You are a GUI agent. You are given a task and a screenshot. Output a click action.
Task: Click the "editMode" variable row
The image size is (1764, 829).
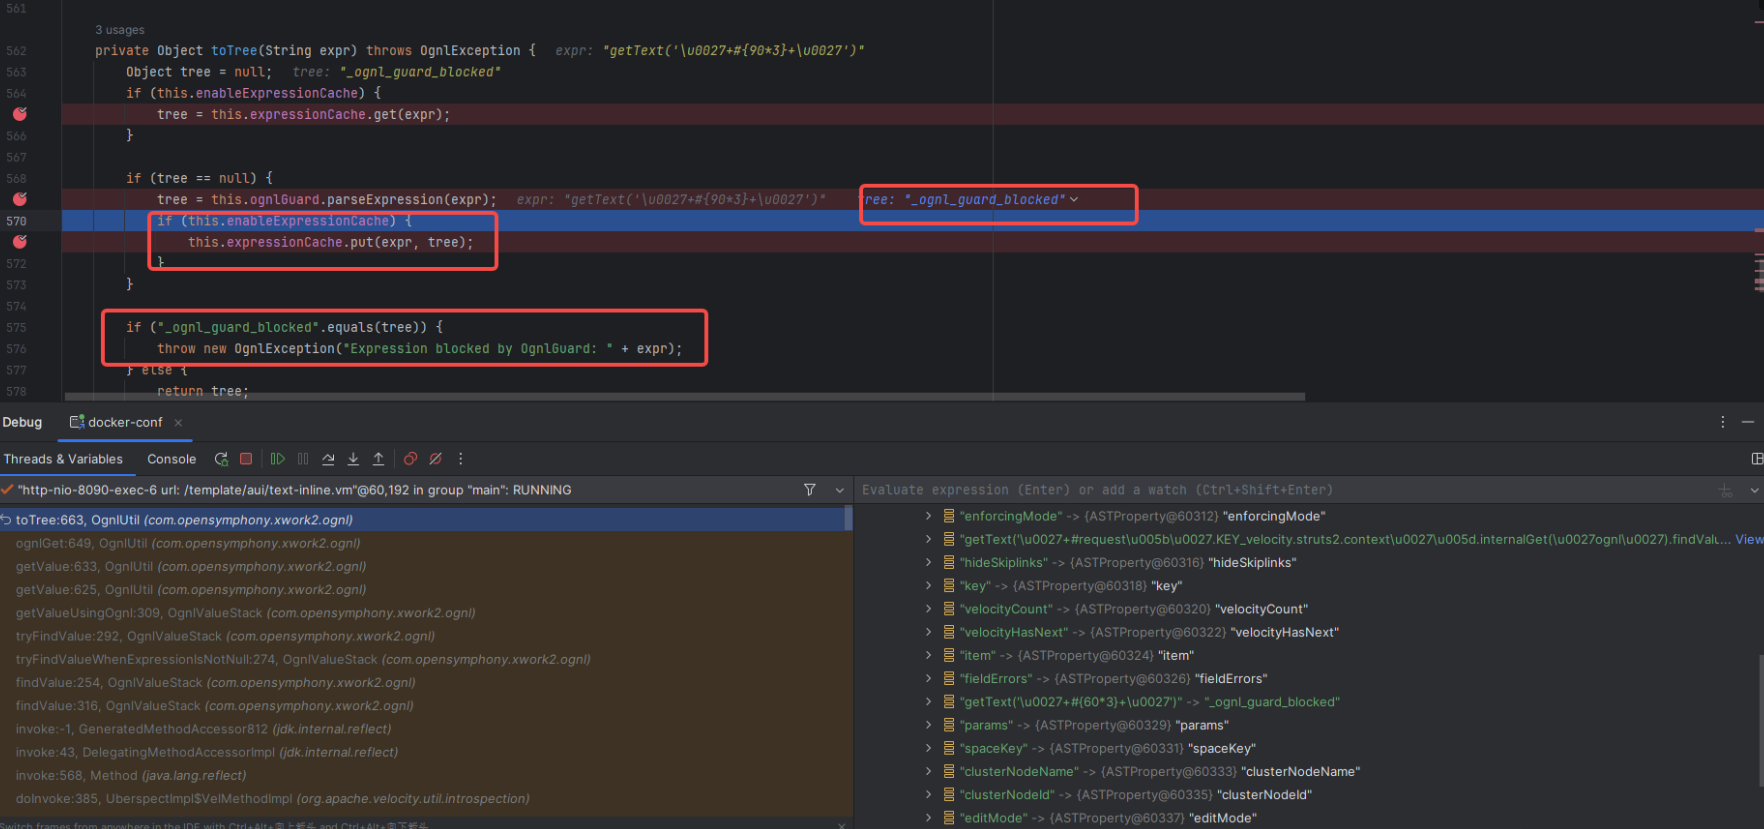pos(1308,818)
